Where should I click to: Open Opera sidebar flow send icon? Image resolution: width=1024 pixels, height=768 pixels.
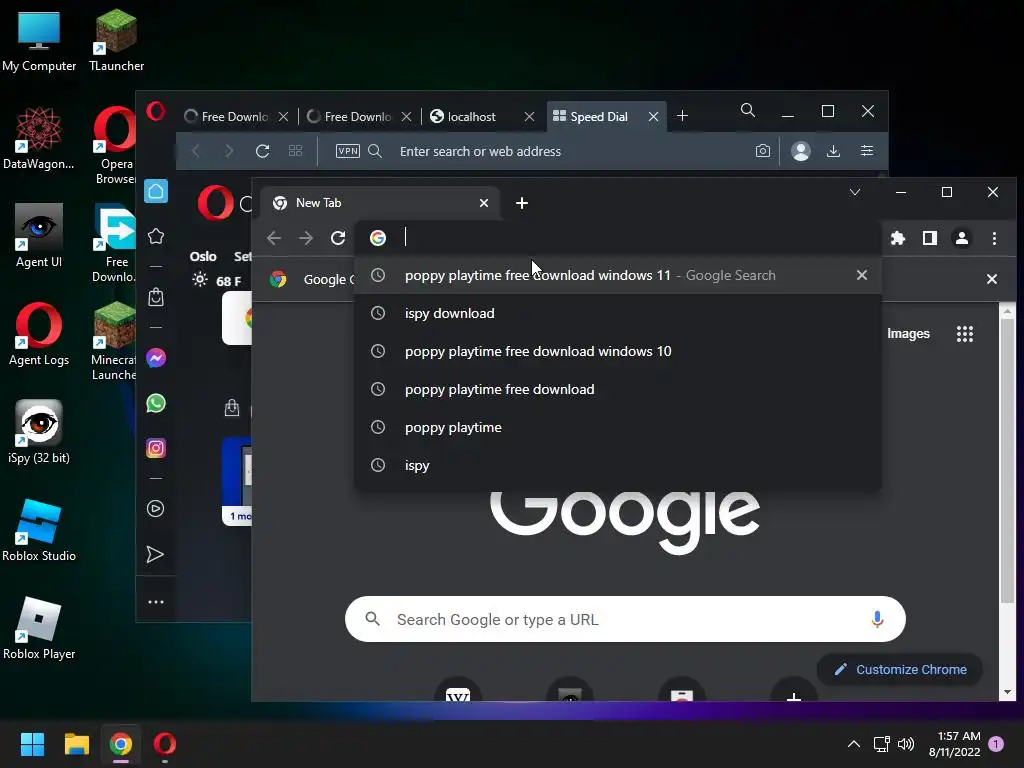[155, 554]
